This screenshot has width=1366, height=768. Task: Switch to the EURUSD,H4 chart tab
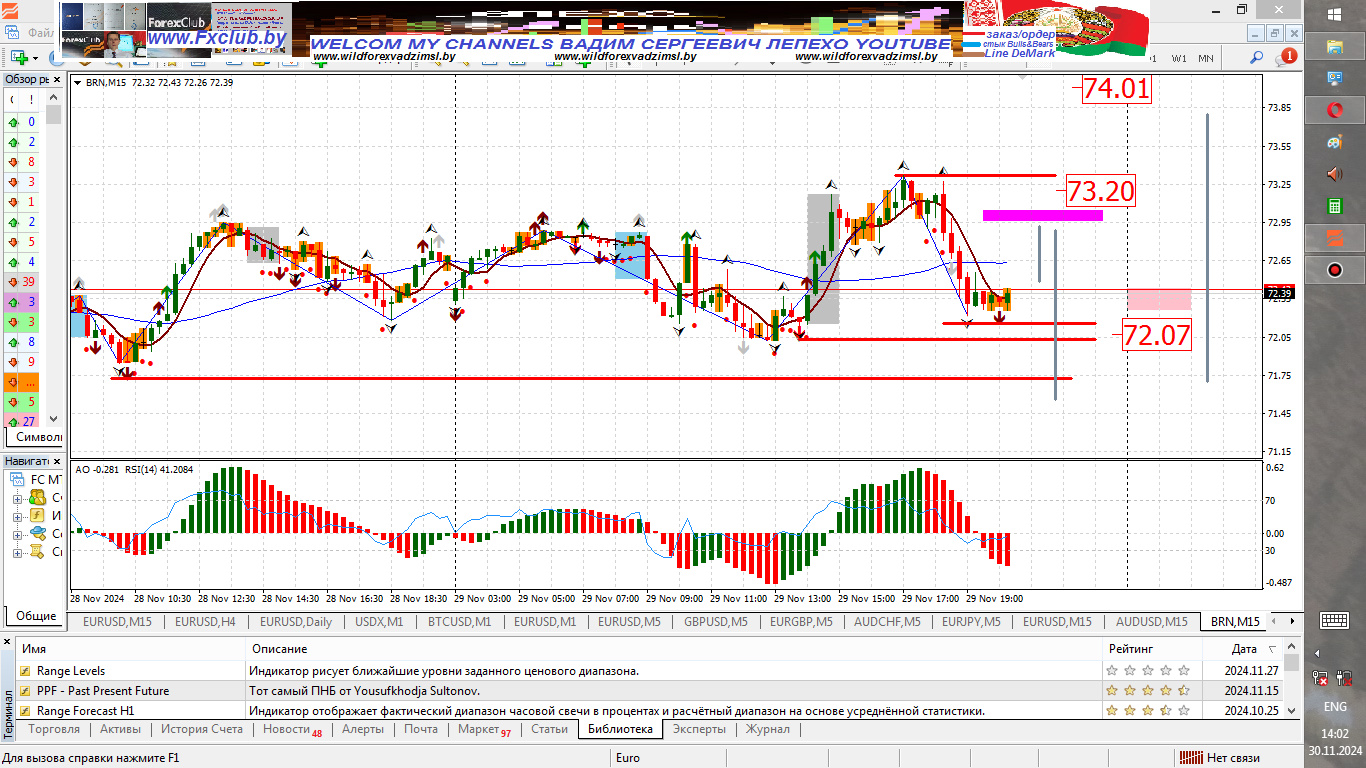(x=205, y=621)
